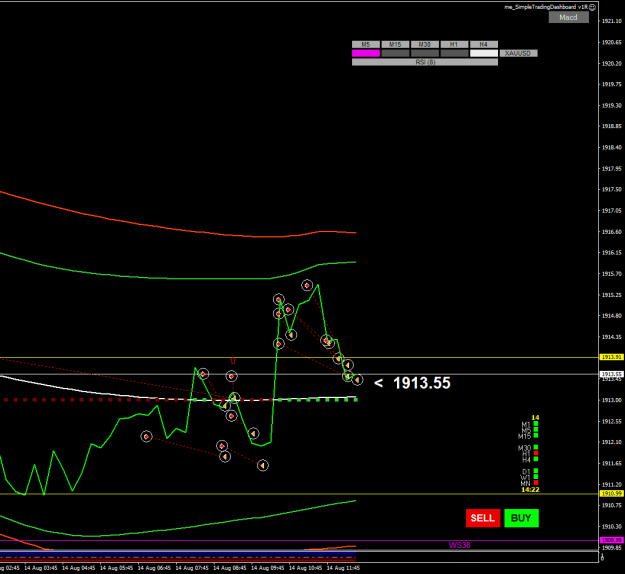The image size is (625, 574).
Task: Click the grey signal cell under M15
Action: coord(395,53)
